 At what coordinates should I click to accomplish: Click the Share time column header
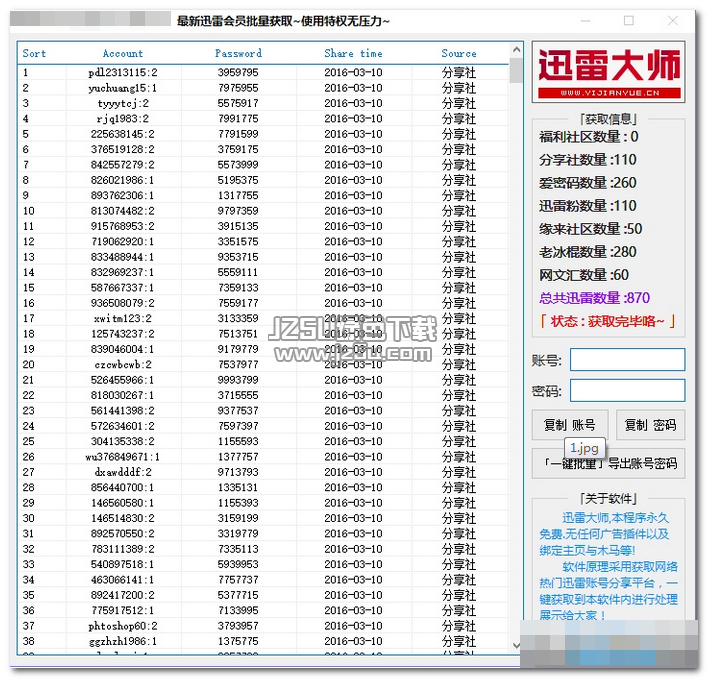[354, 53]
